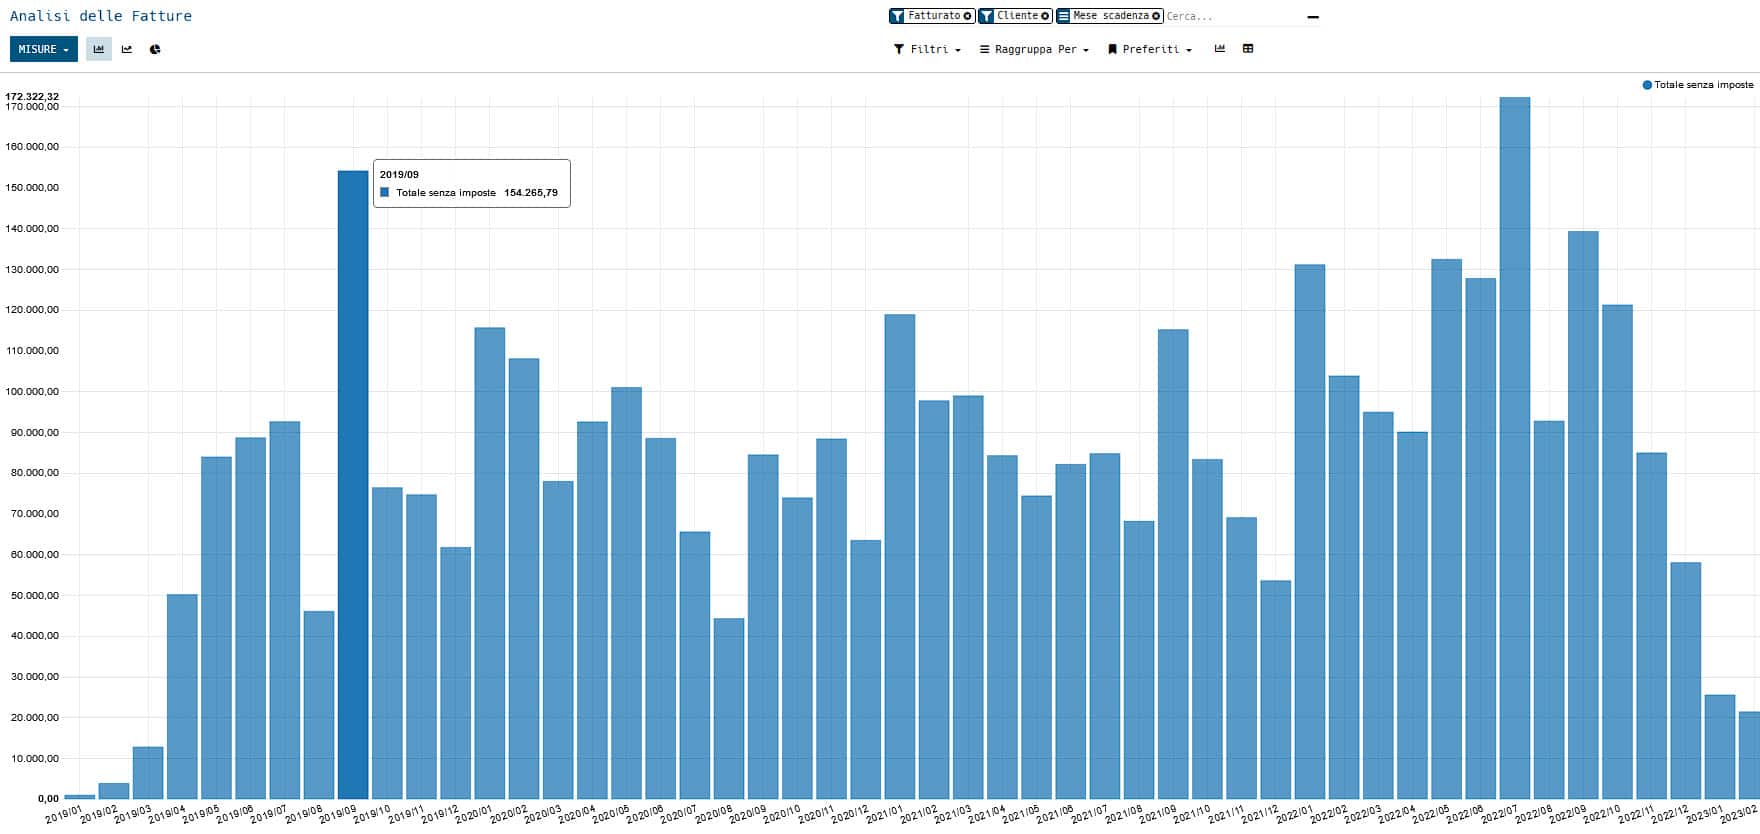Switch to line chart mode
This screenshot has height=834, width=1760.
tap(127, 49)
